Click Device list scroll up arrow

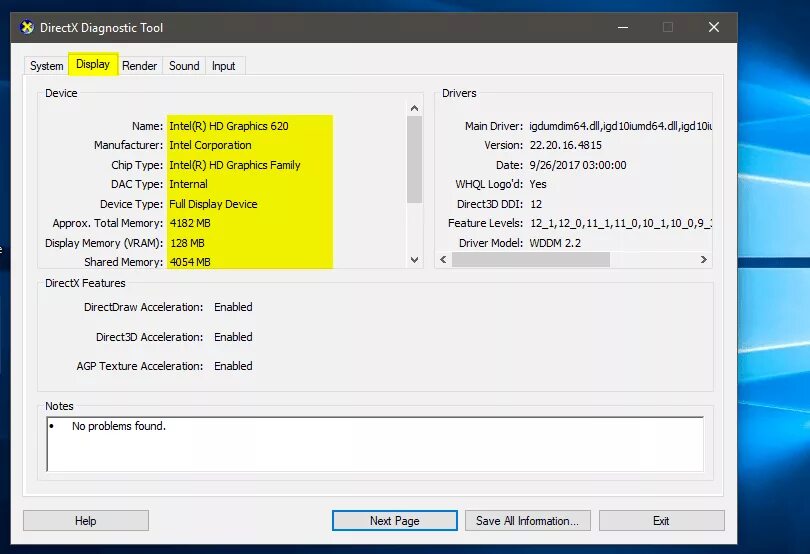coord(414,108)
